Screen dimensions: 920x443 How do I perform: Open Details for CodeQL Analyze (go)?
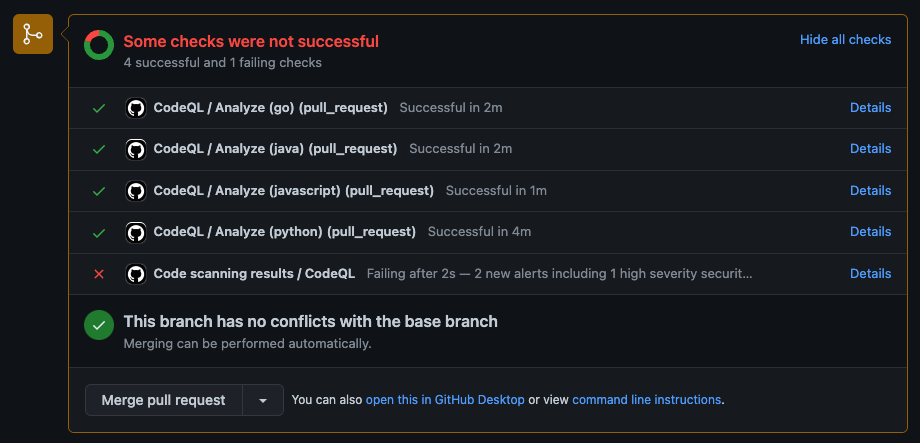pos(870,108)
